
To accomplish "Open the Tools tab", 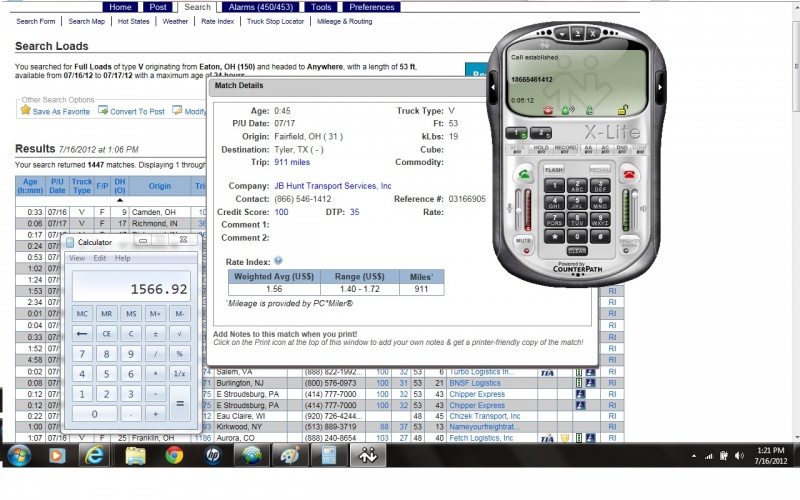I will tap(321, 7).
